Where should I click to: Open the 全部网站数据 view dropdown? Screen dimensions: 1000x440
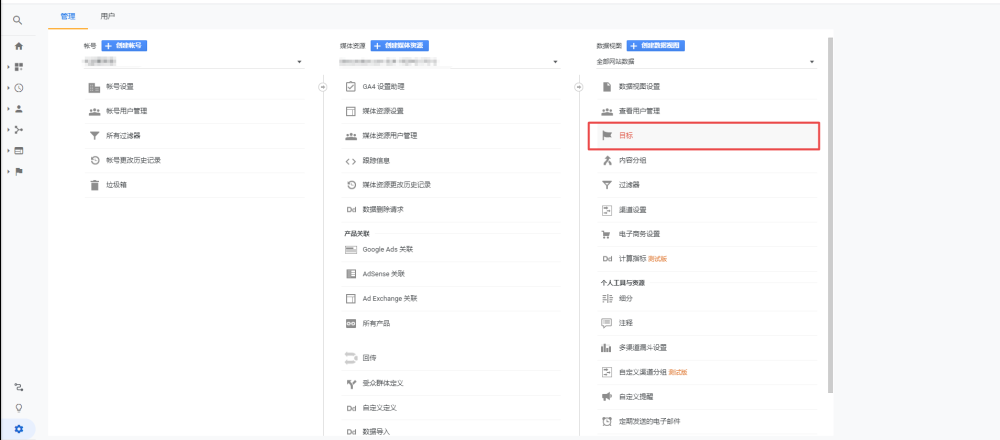[704, 63]
